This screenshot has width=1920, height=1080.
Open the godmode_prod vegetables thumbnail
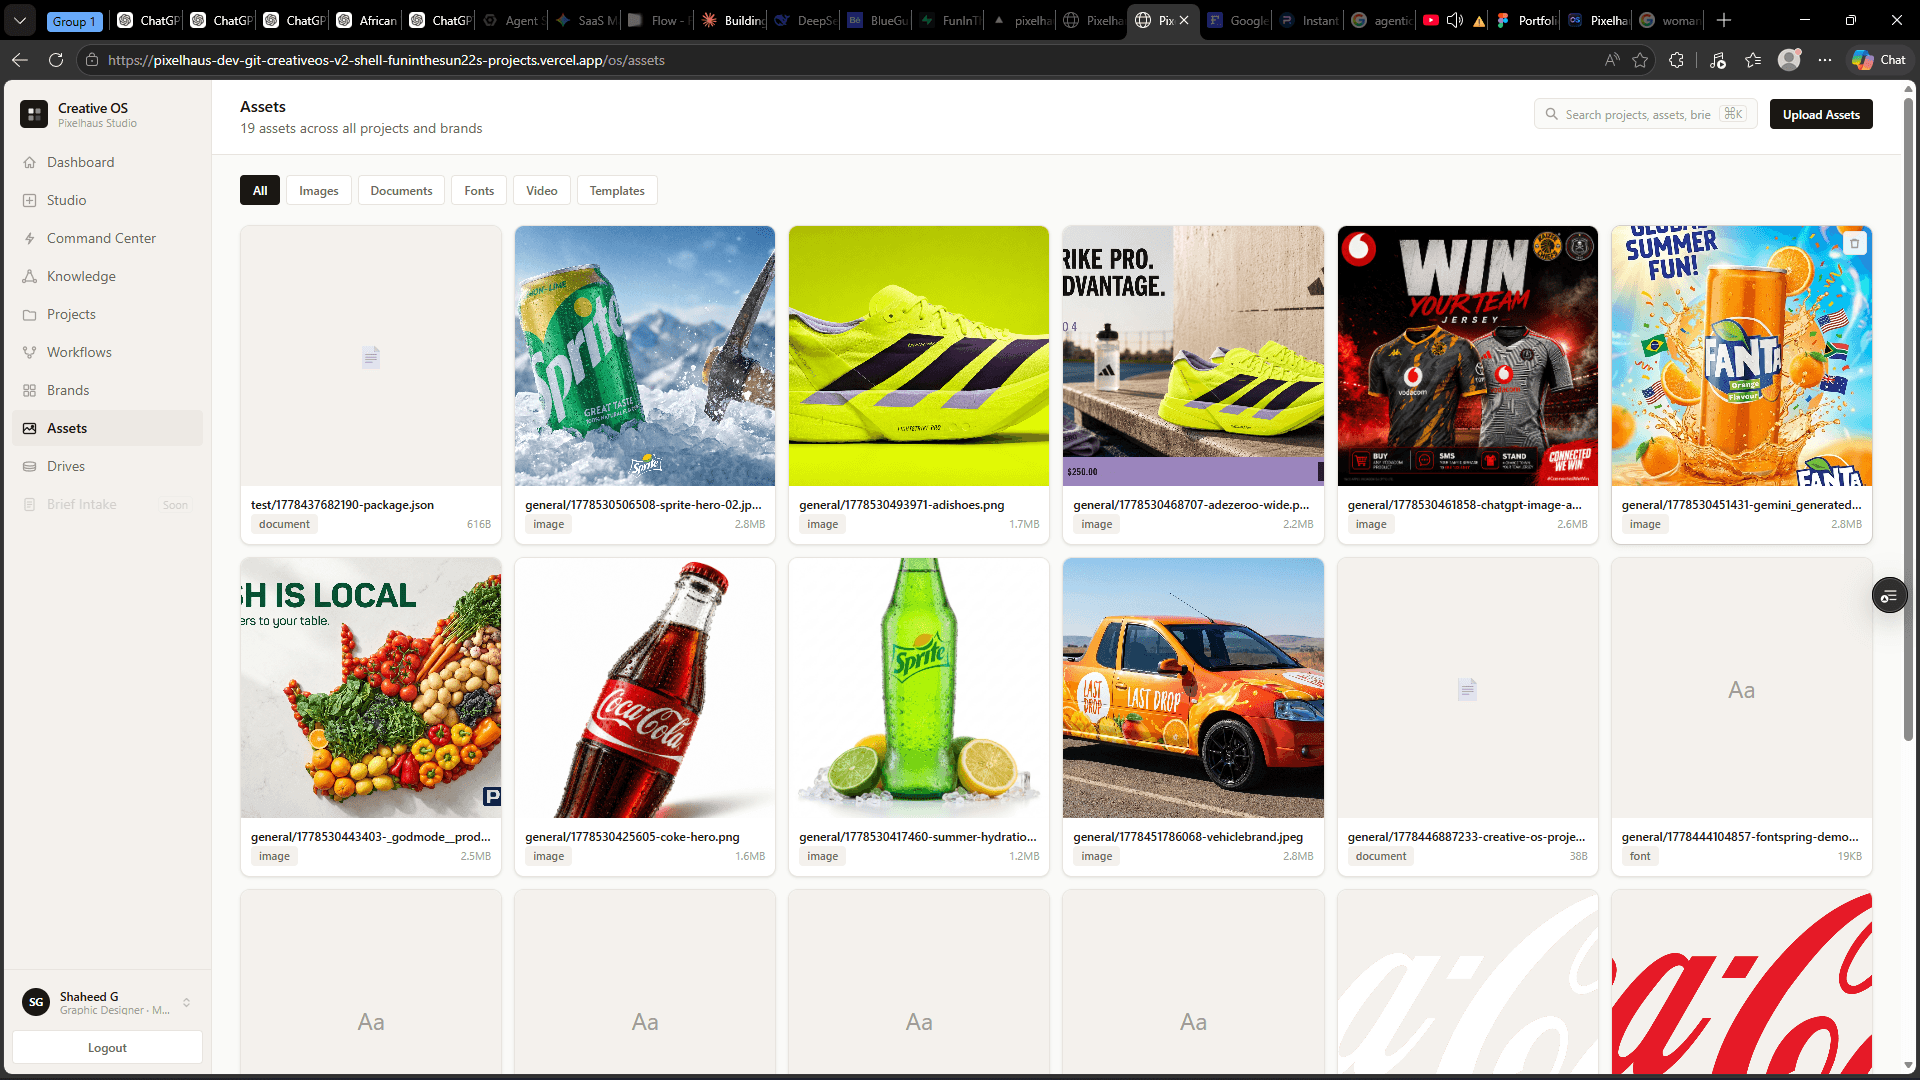pos(371,688)
